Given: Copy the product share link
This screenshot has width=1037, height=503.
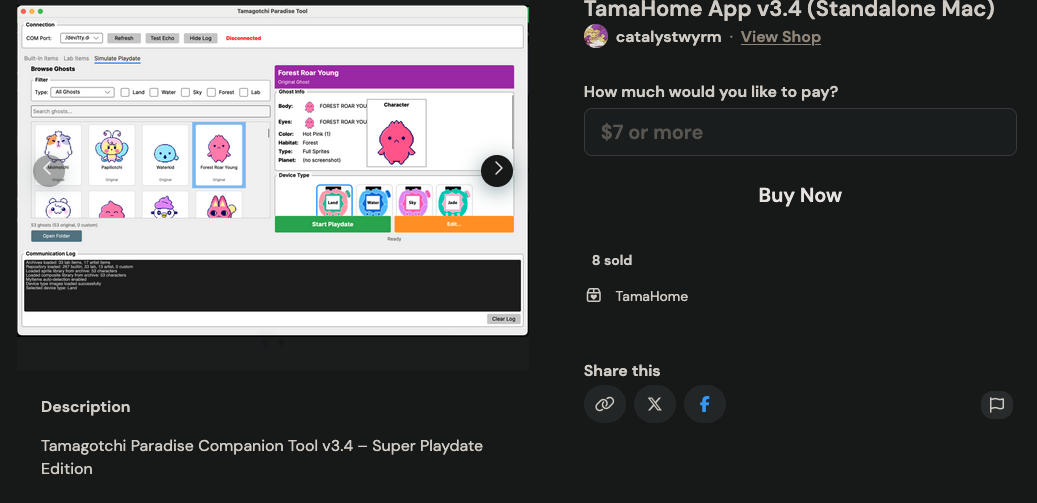Looking at the screenshot, I should click(x=605, y=404).
